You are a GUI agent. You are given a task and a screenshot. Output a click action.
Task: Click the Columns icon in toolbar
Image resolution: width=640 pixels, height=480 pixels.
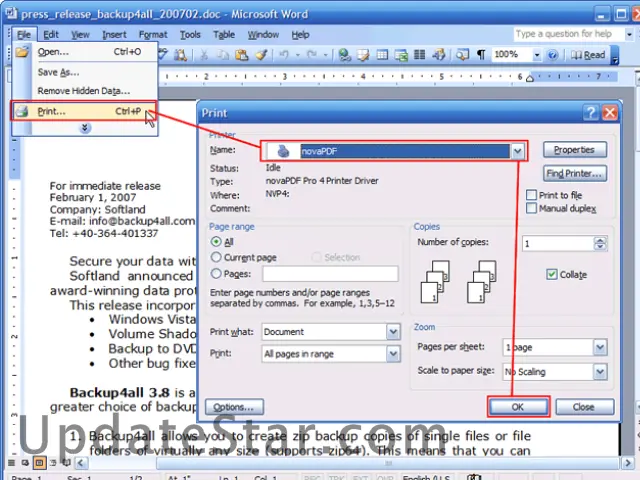[420, 55]
